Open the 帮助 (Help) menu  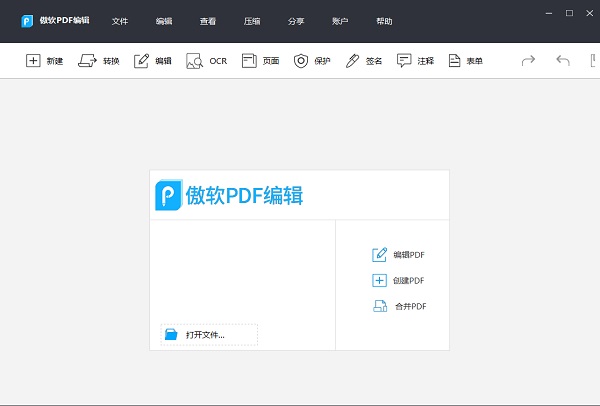384,21
